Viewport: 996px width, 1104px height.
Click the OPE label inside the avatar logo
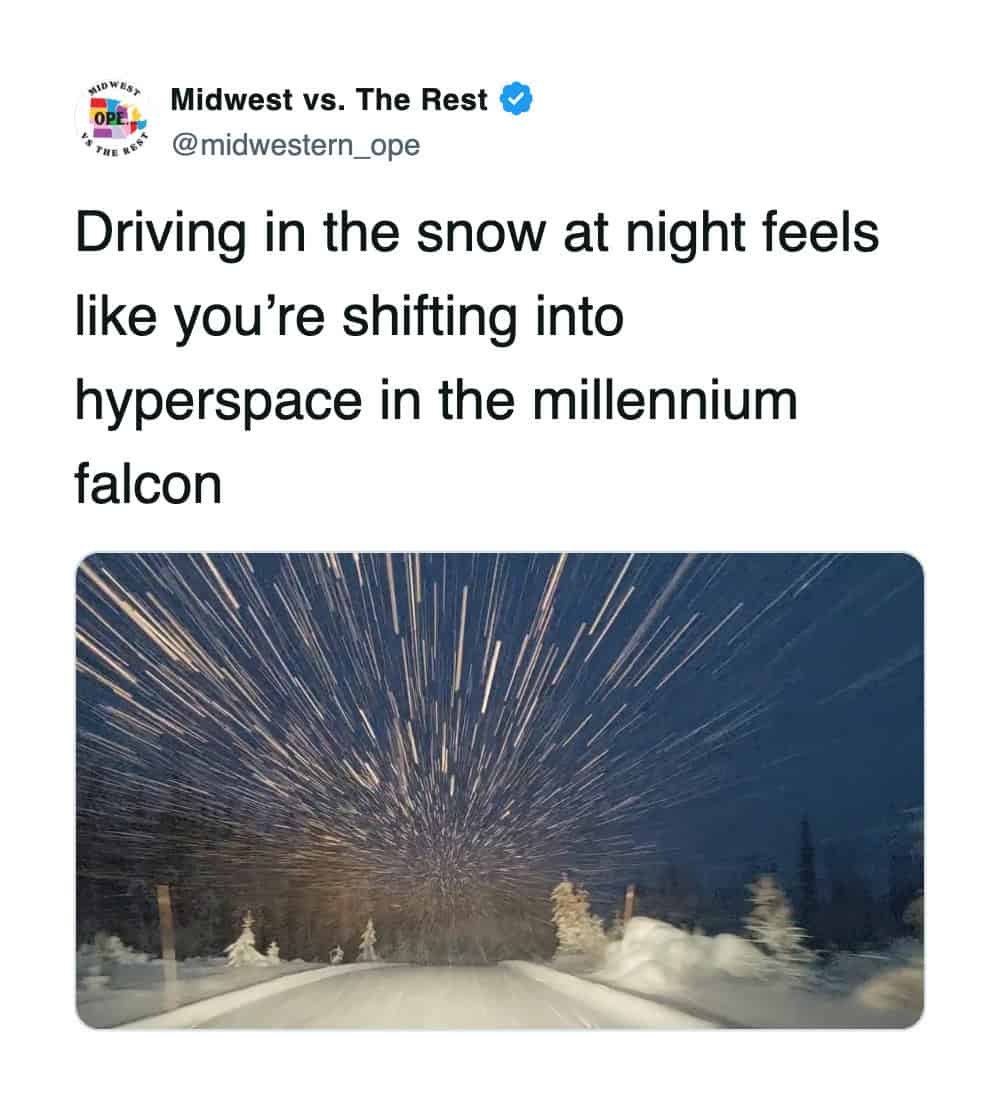pos(108,117)
